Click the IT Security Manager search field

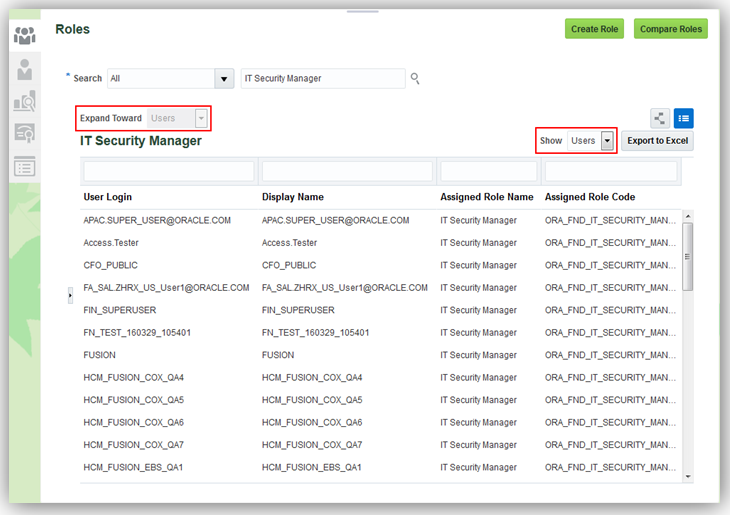(323, 78)
